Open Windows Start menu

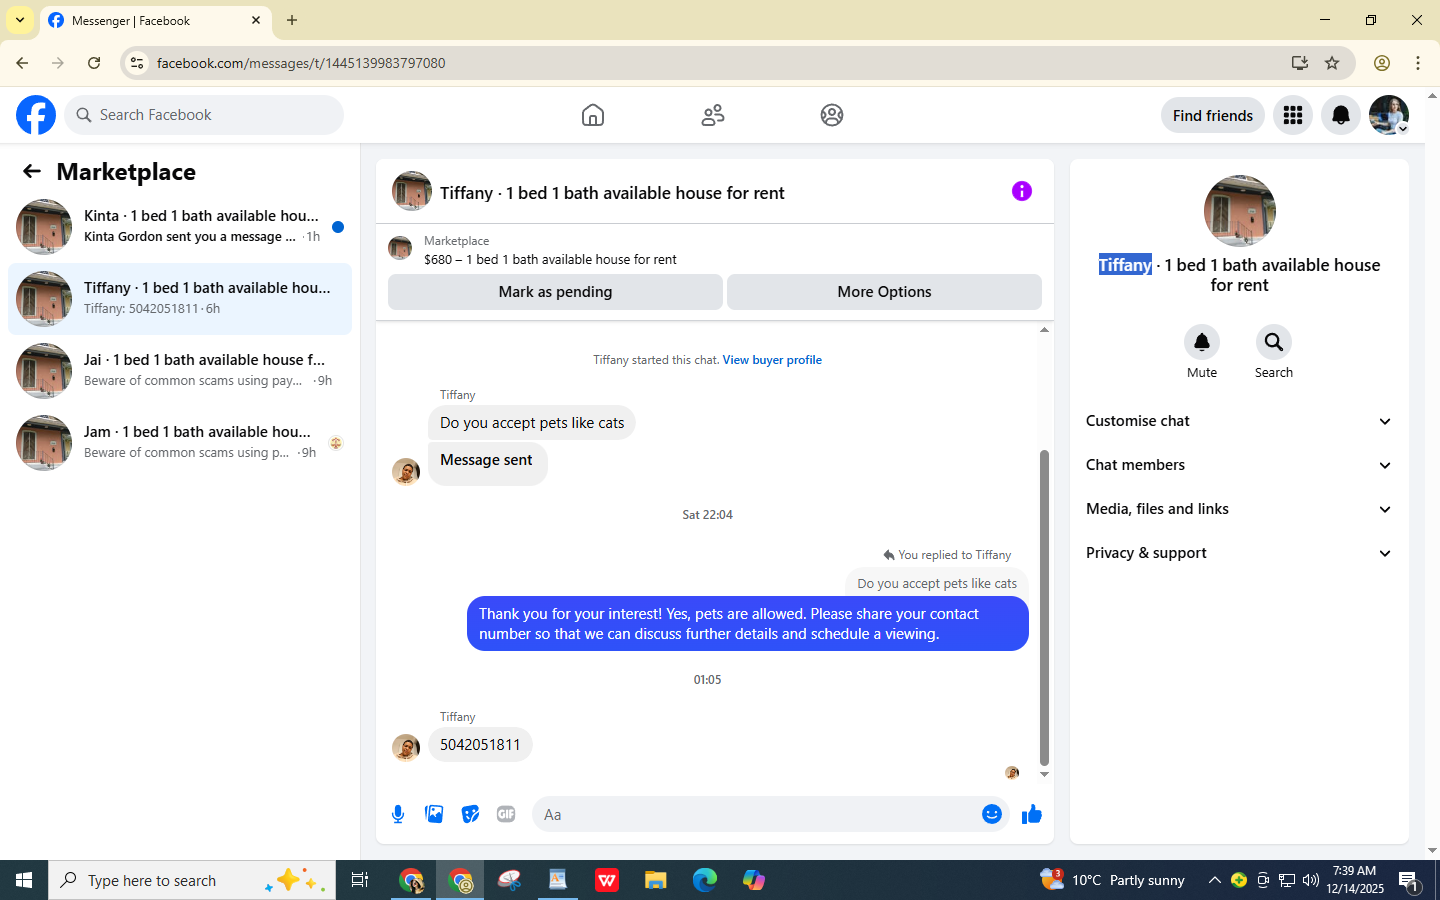pyautogui.click(x=24, y=880)
